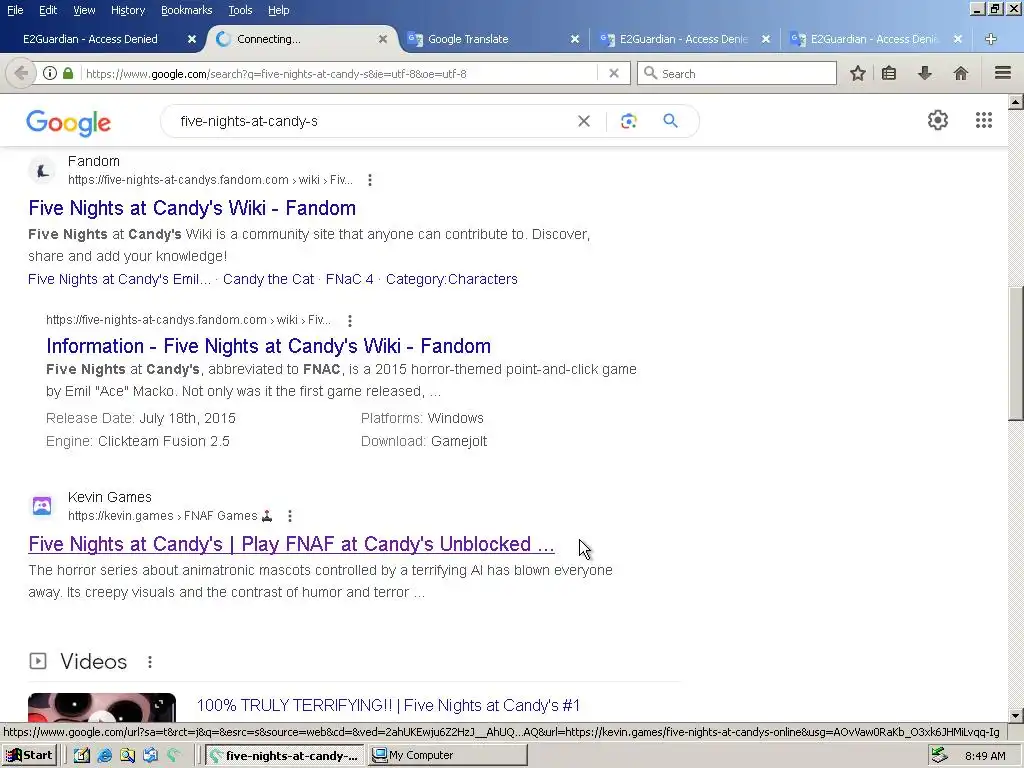Click the Kevin Games site favicon

(42, 506)
